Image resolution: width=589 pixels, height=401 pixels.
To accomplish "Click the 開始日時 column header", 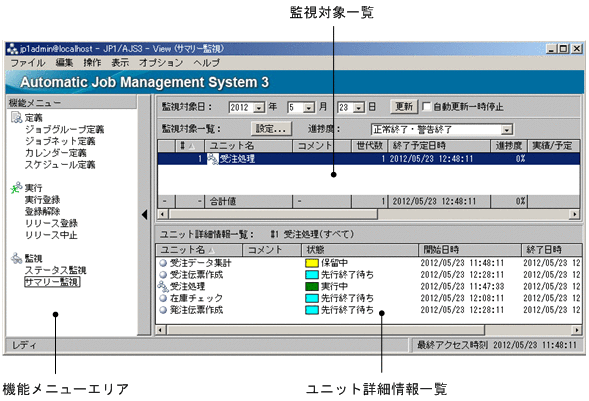I will 470,250.
